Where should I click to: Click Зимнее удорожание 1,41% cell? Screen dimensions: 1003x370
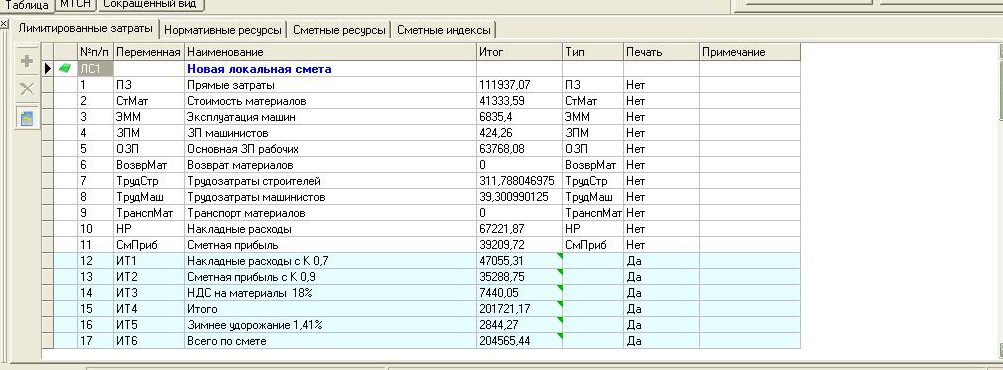(330, 325)
